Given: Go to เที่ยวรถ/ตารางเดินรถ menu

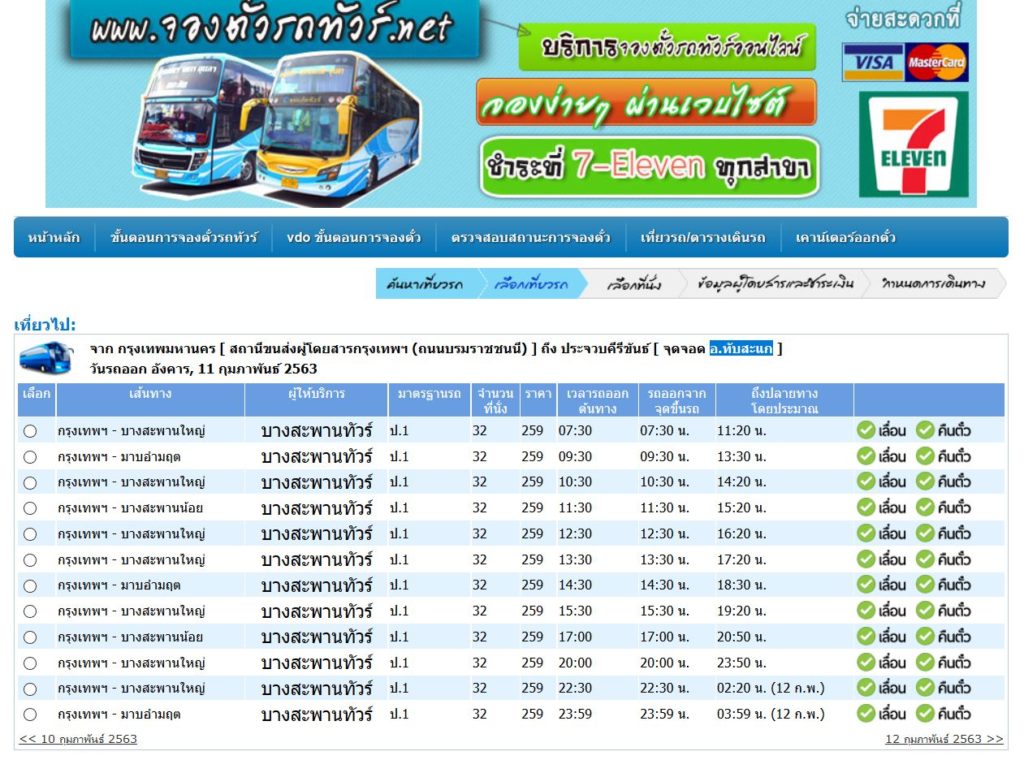Looking at the screenshot, I should click(702, 238).
